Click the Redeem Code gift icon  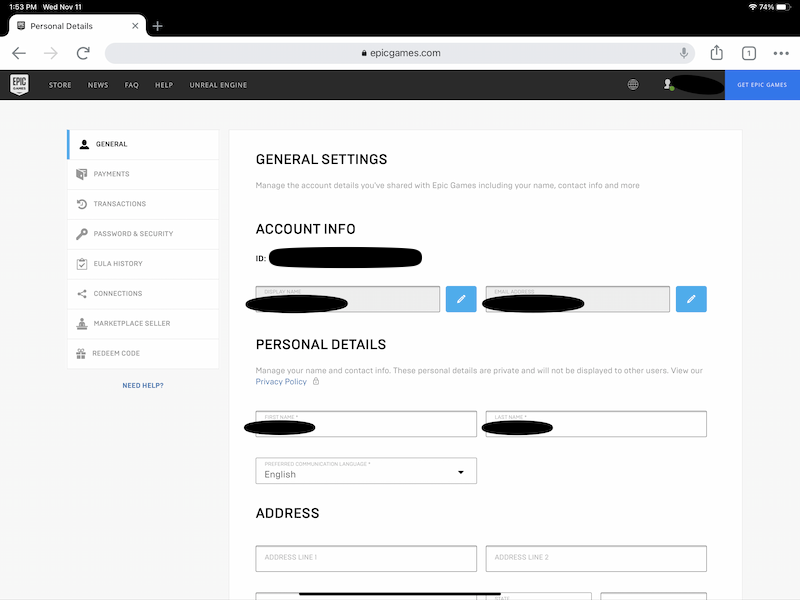(81, 354)
